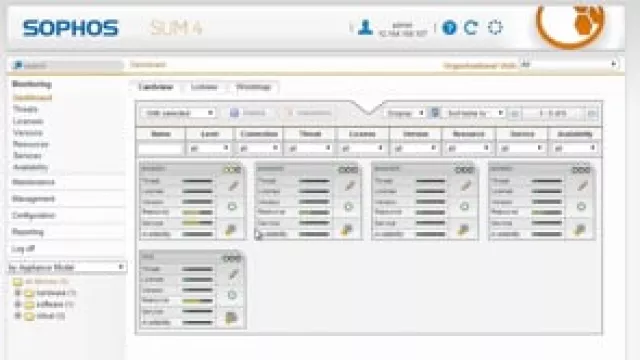Viewport: 640px width, 360px height.
Task: Click the Service status bar on first device card
Action: (x=197, y=223)
